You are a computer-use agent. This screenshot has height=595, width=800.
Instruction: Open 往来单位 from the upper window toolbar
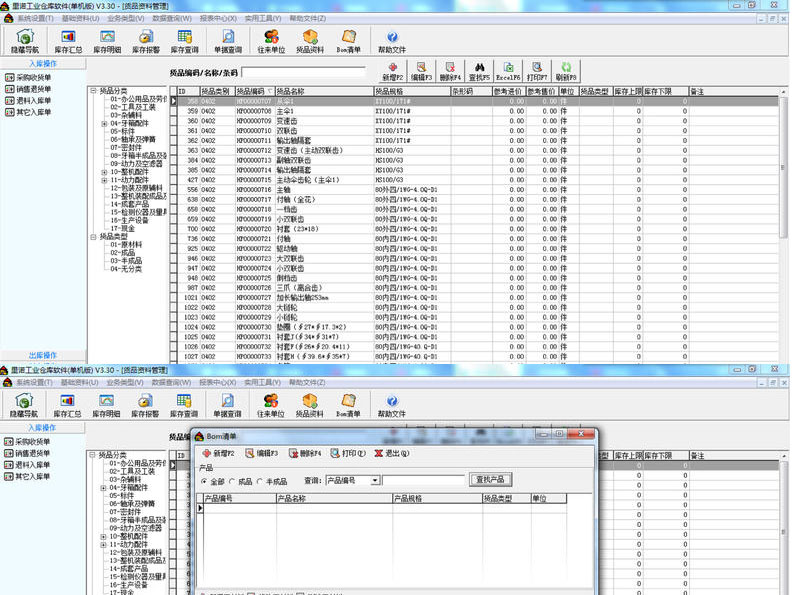(271, 41)
